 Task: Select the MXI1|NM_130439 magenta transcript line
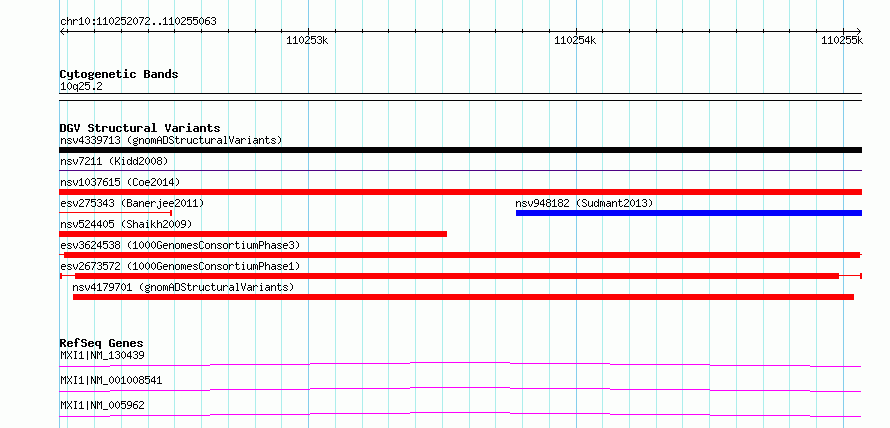point(460,364)
